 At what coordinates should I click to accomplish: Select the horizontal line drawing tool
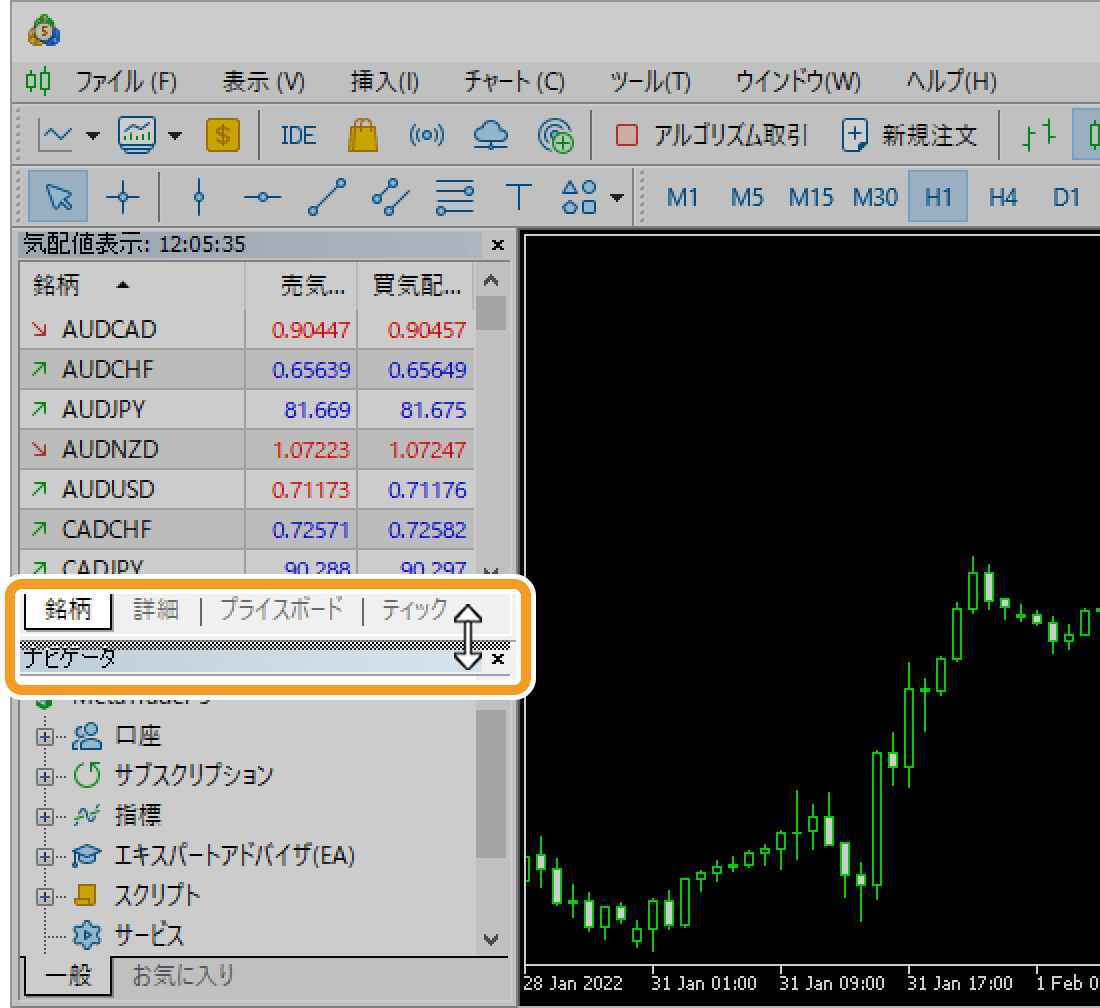click(263, 197)
